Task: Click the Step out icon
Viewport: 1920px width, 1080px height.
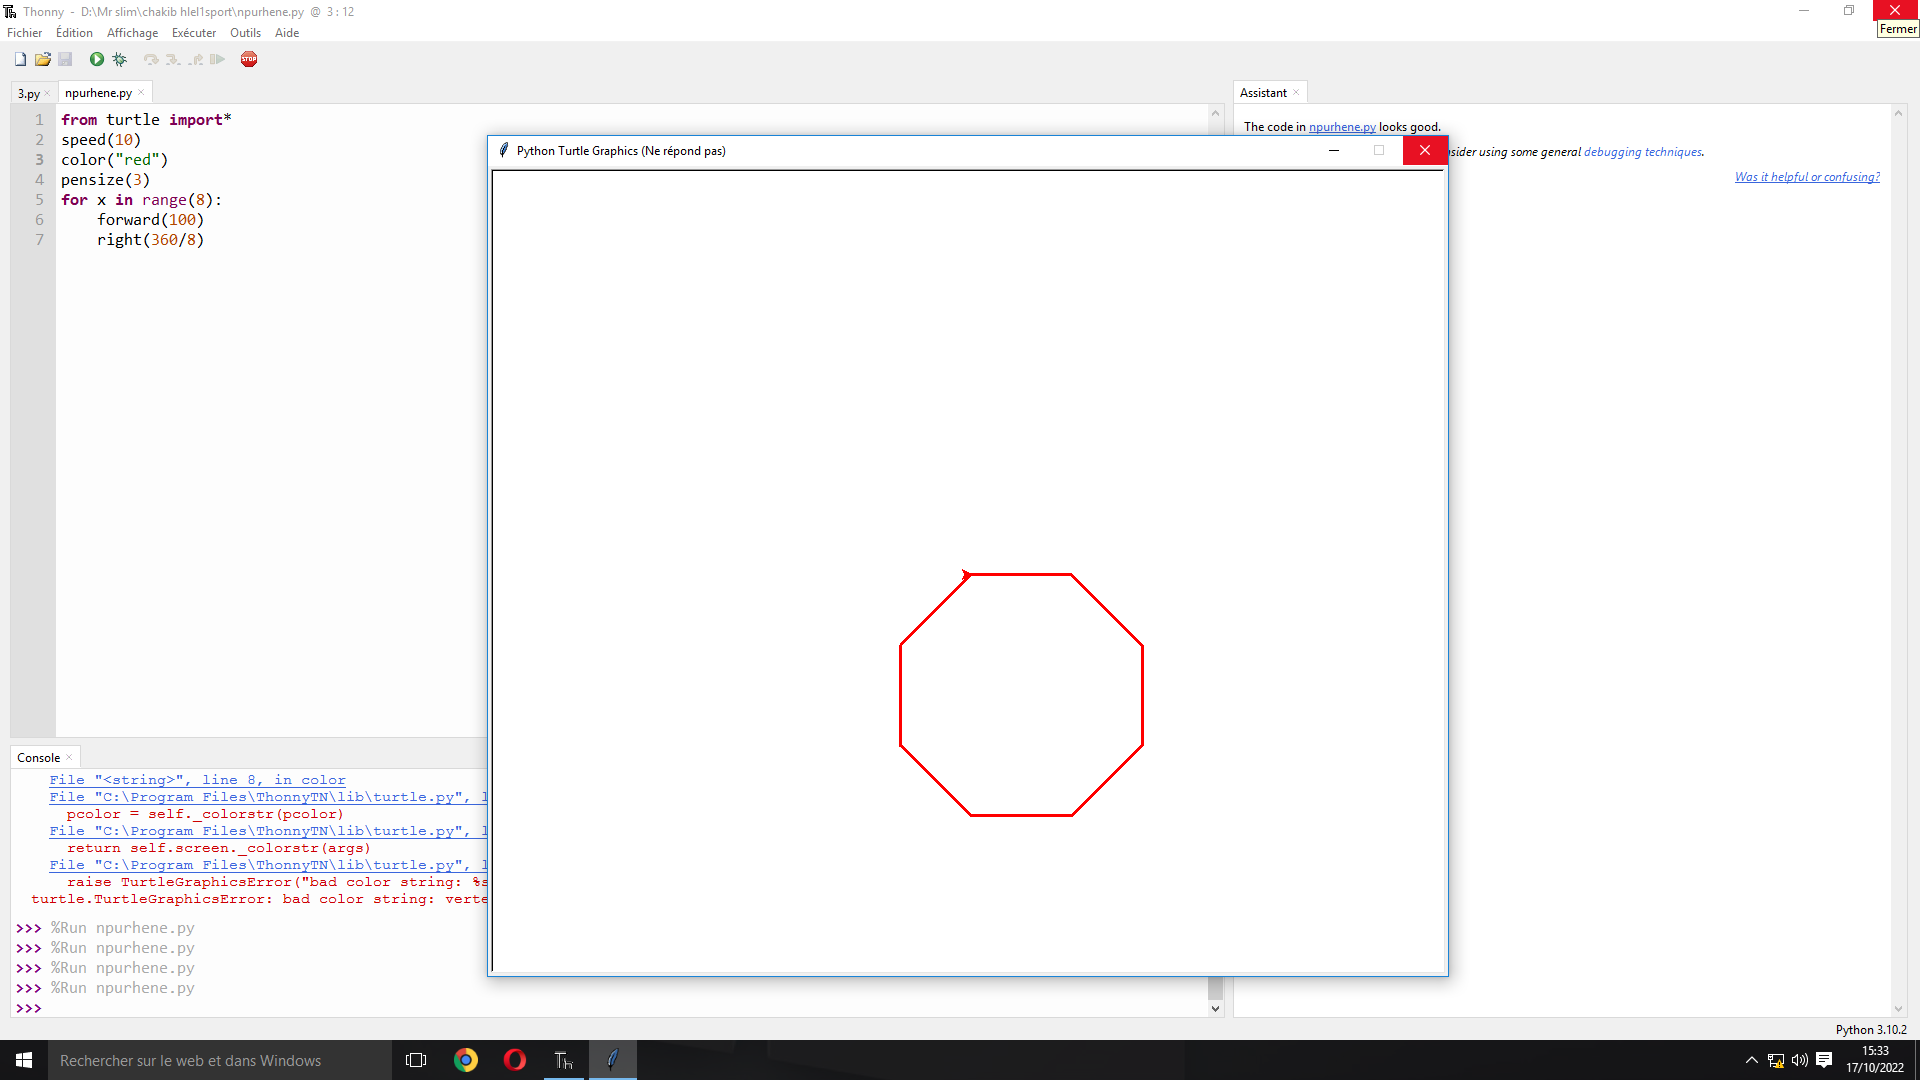Action: pyautogui.click(x=196, y=59)
